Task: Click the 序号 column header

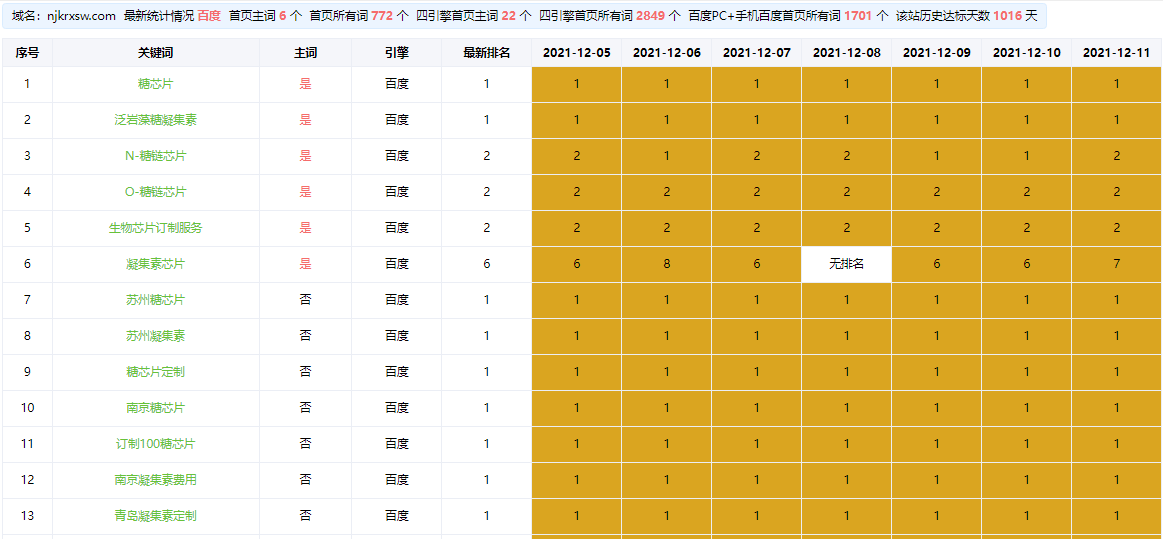Action: (x=27, y=53)
